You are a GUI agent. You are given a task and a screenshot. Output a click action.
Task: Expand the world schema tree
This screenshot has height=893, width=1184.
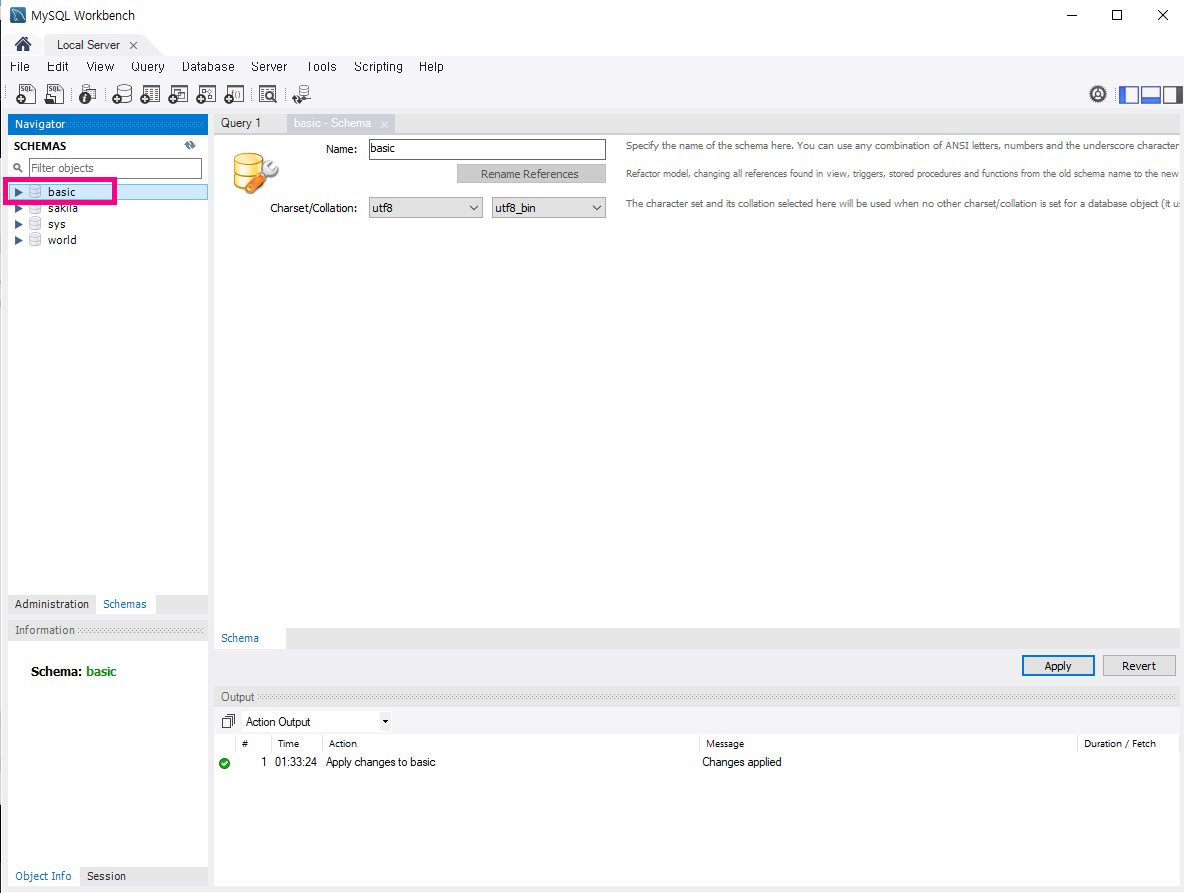click(x=19, y=240)
